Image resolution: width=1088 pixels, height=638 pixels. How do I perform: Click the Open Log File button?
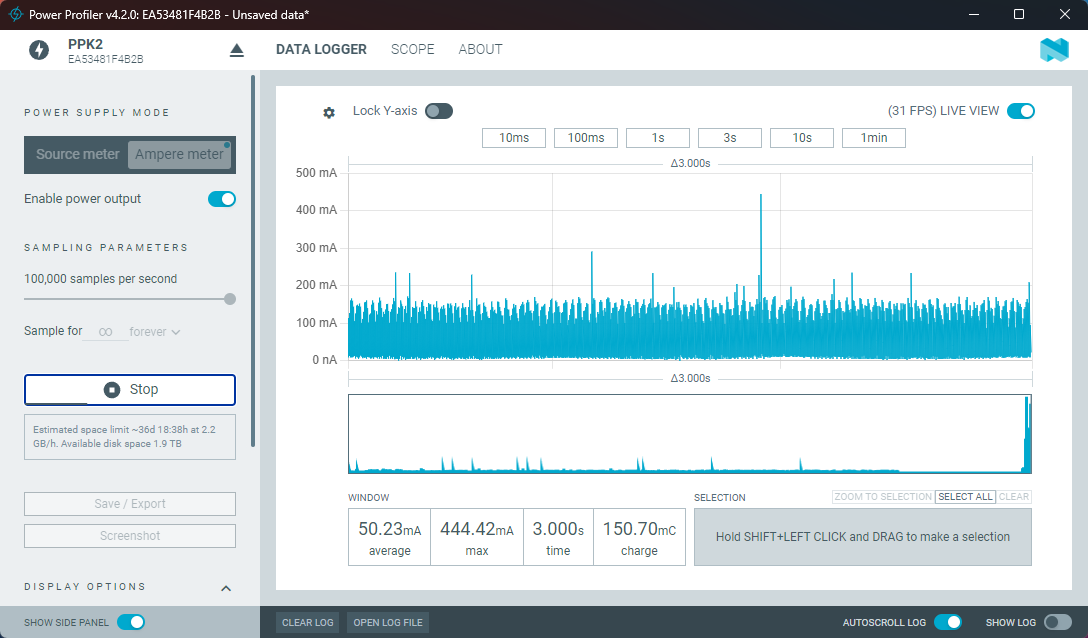pyautogui.click(x=388, y=622)
